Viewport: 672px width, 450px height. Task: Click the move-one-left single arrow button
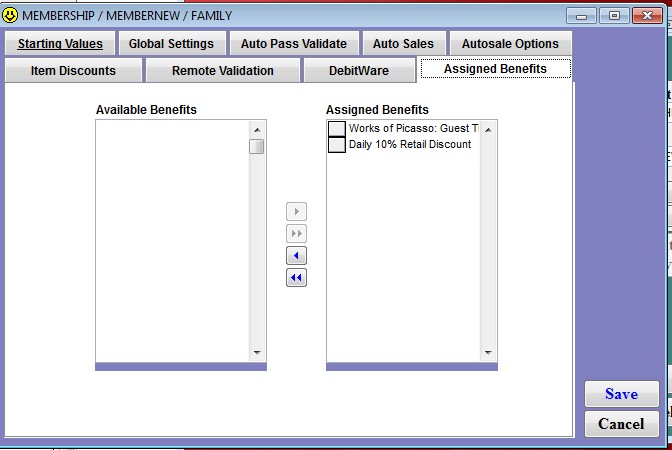click(296, 256)
